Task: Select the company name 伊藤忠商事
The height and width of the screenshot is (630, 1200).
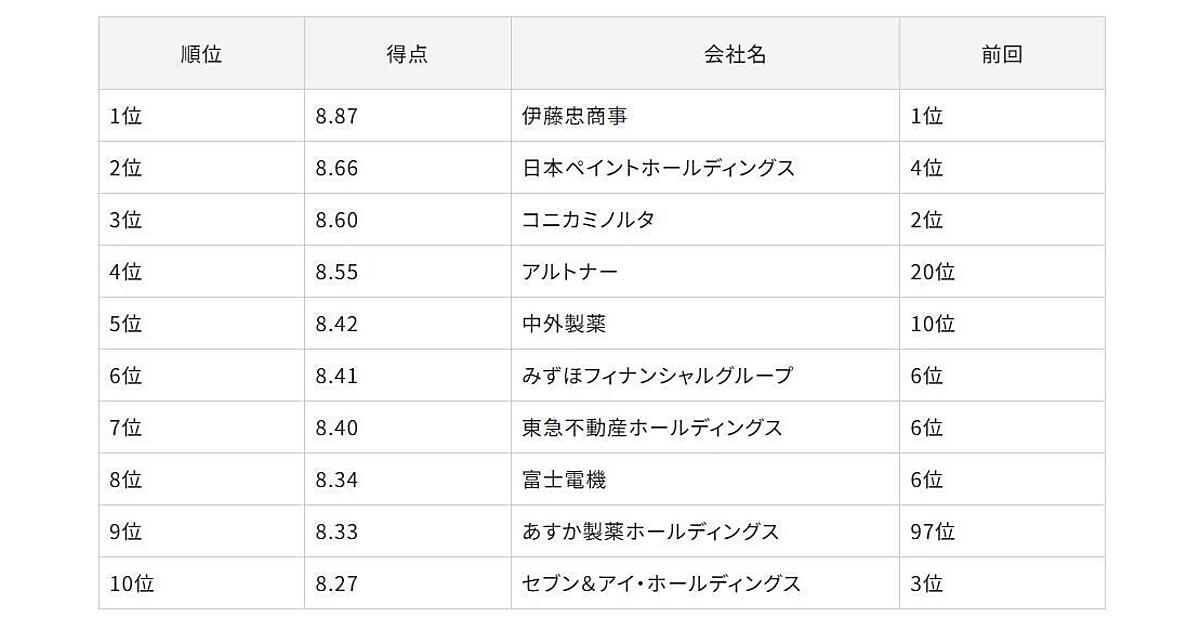Action: pos(574,116)
